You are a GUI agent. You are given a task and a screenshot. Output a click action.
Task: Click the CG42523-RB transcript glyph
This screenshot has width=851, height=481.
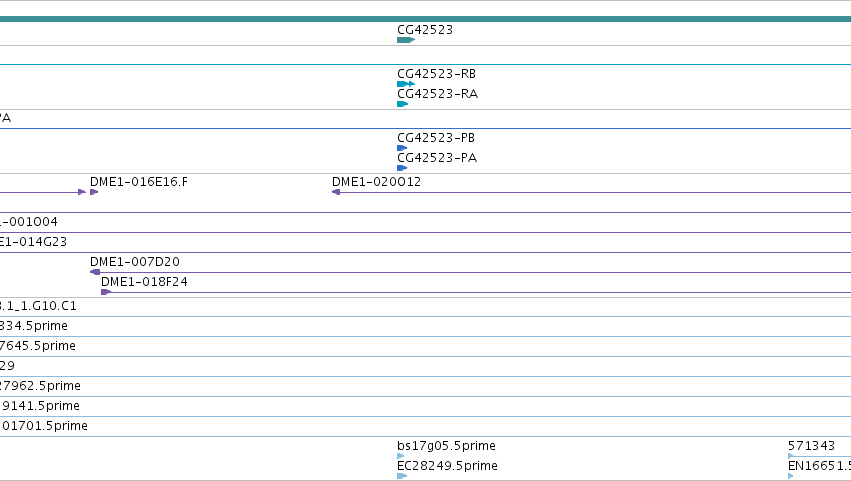(x=406, y=84)
